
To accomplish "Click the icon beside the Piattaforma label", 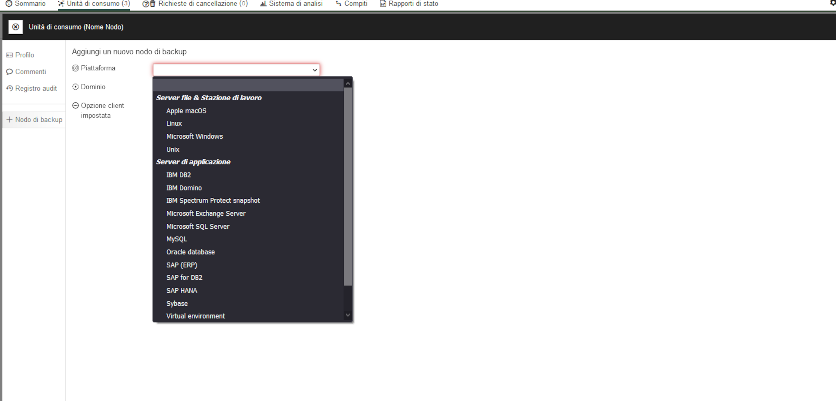I will [x=75, y=68].
